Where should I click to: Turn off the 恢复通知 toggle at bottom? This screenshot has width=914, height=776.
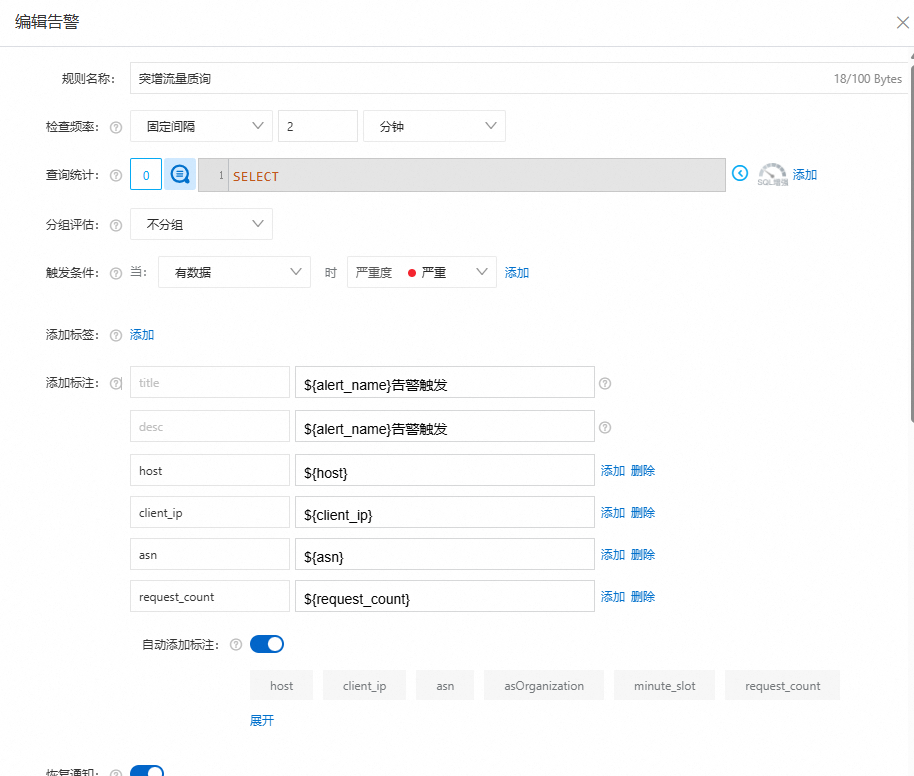[147, 771]
